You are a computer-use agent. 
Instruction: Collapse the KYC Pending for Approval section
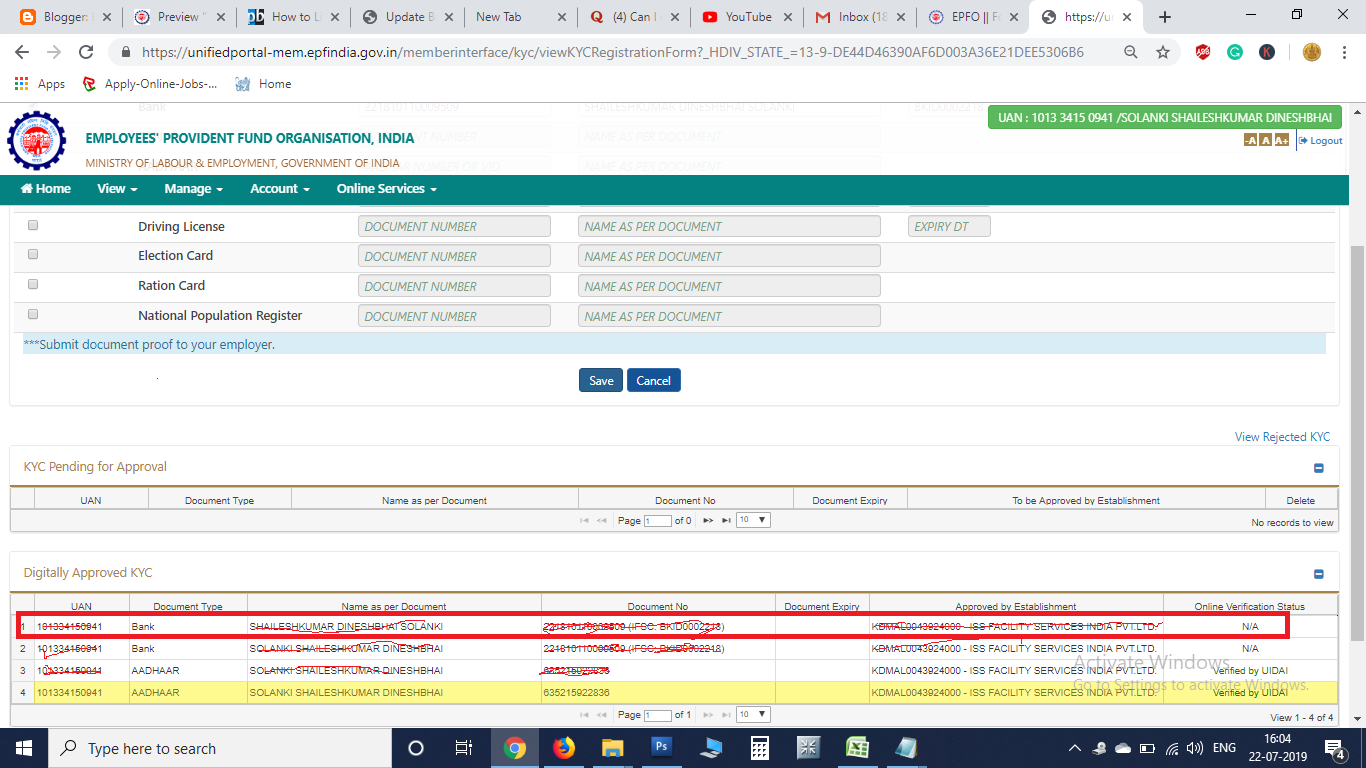(x=1318, y=466)
